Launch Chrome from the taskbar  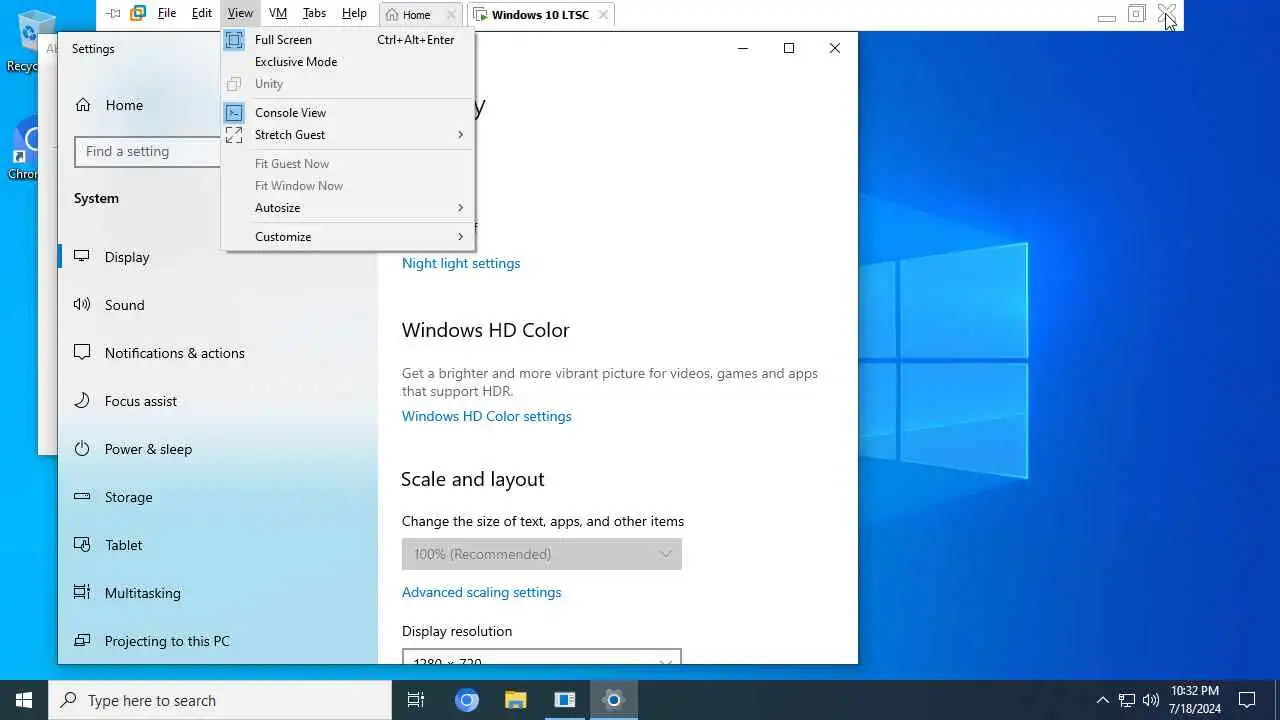467,700
